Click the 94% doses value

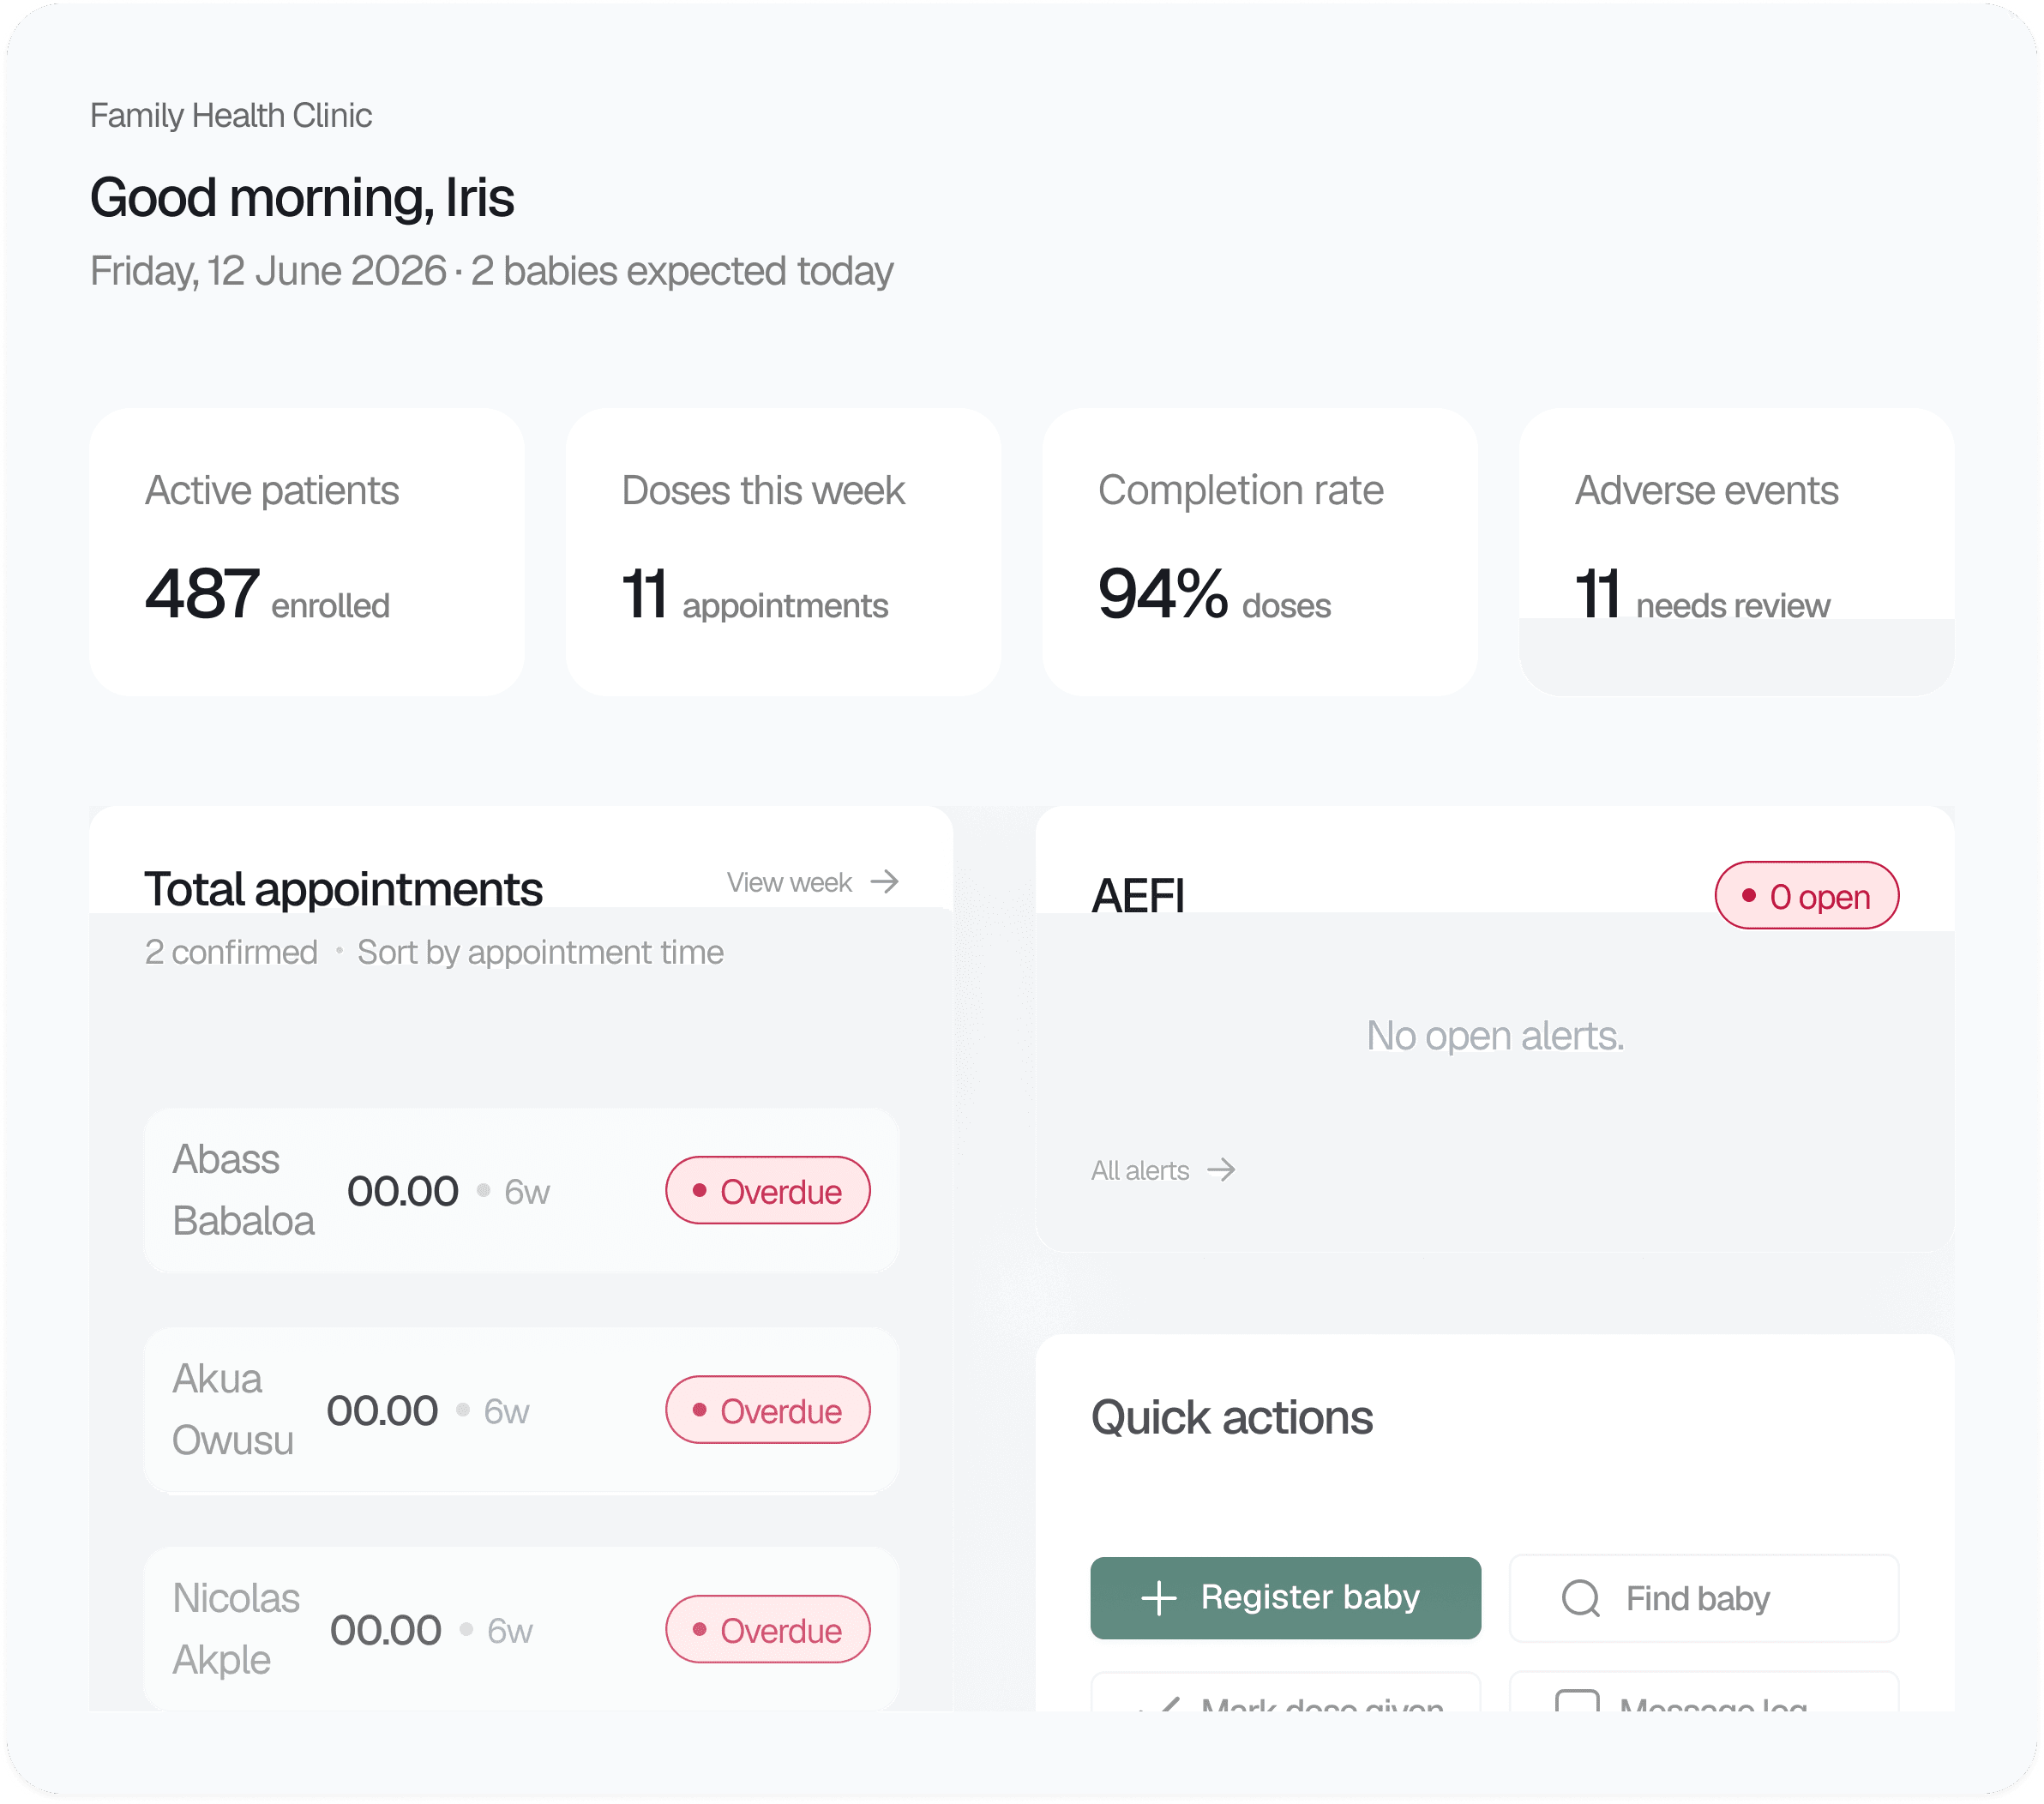pyautogui.click(x=1214, y=595)
